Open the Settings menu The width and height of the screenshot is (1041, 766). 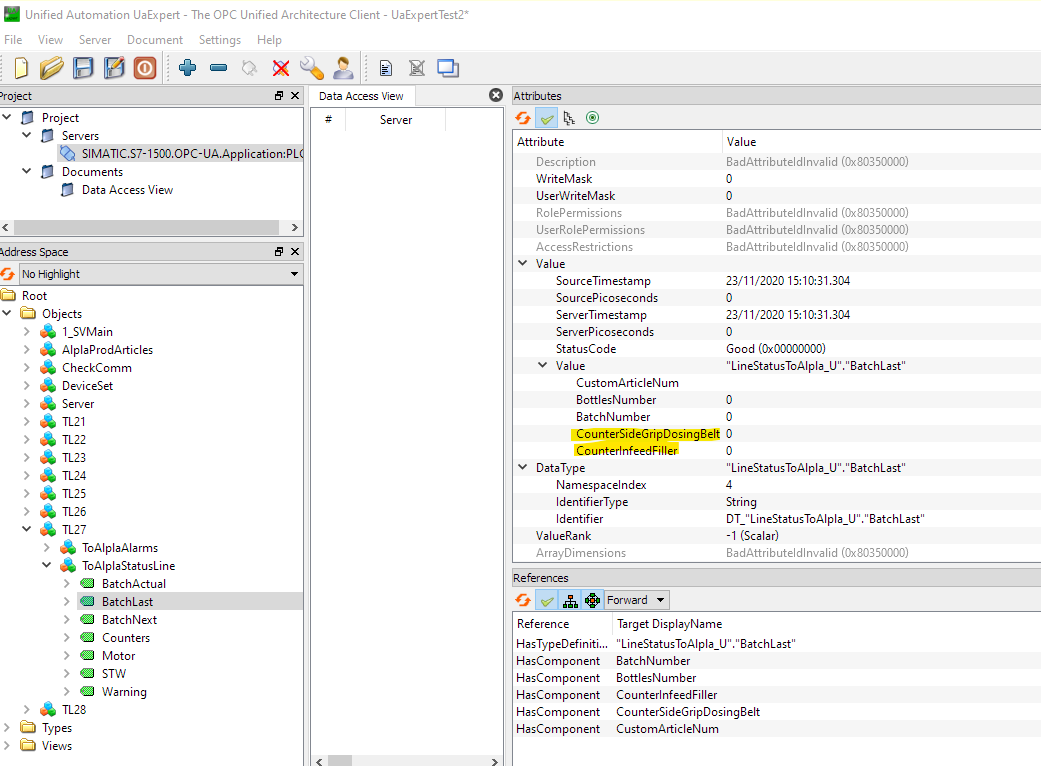tap(220, 40)
